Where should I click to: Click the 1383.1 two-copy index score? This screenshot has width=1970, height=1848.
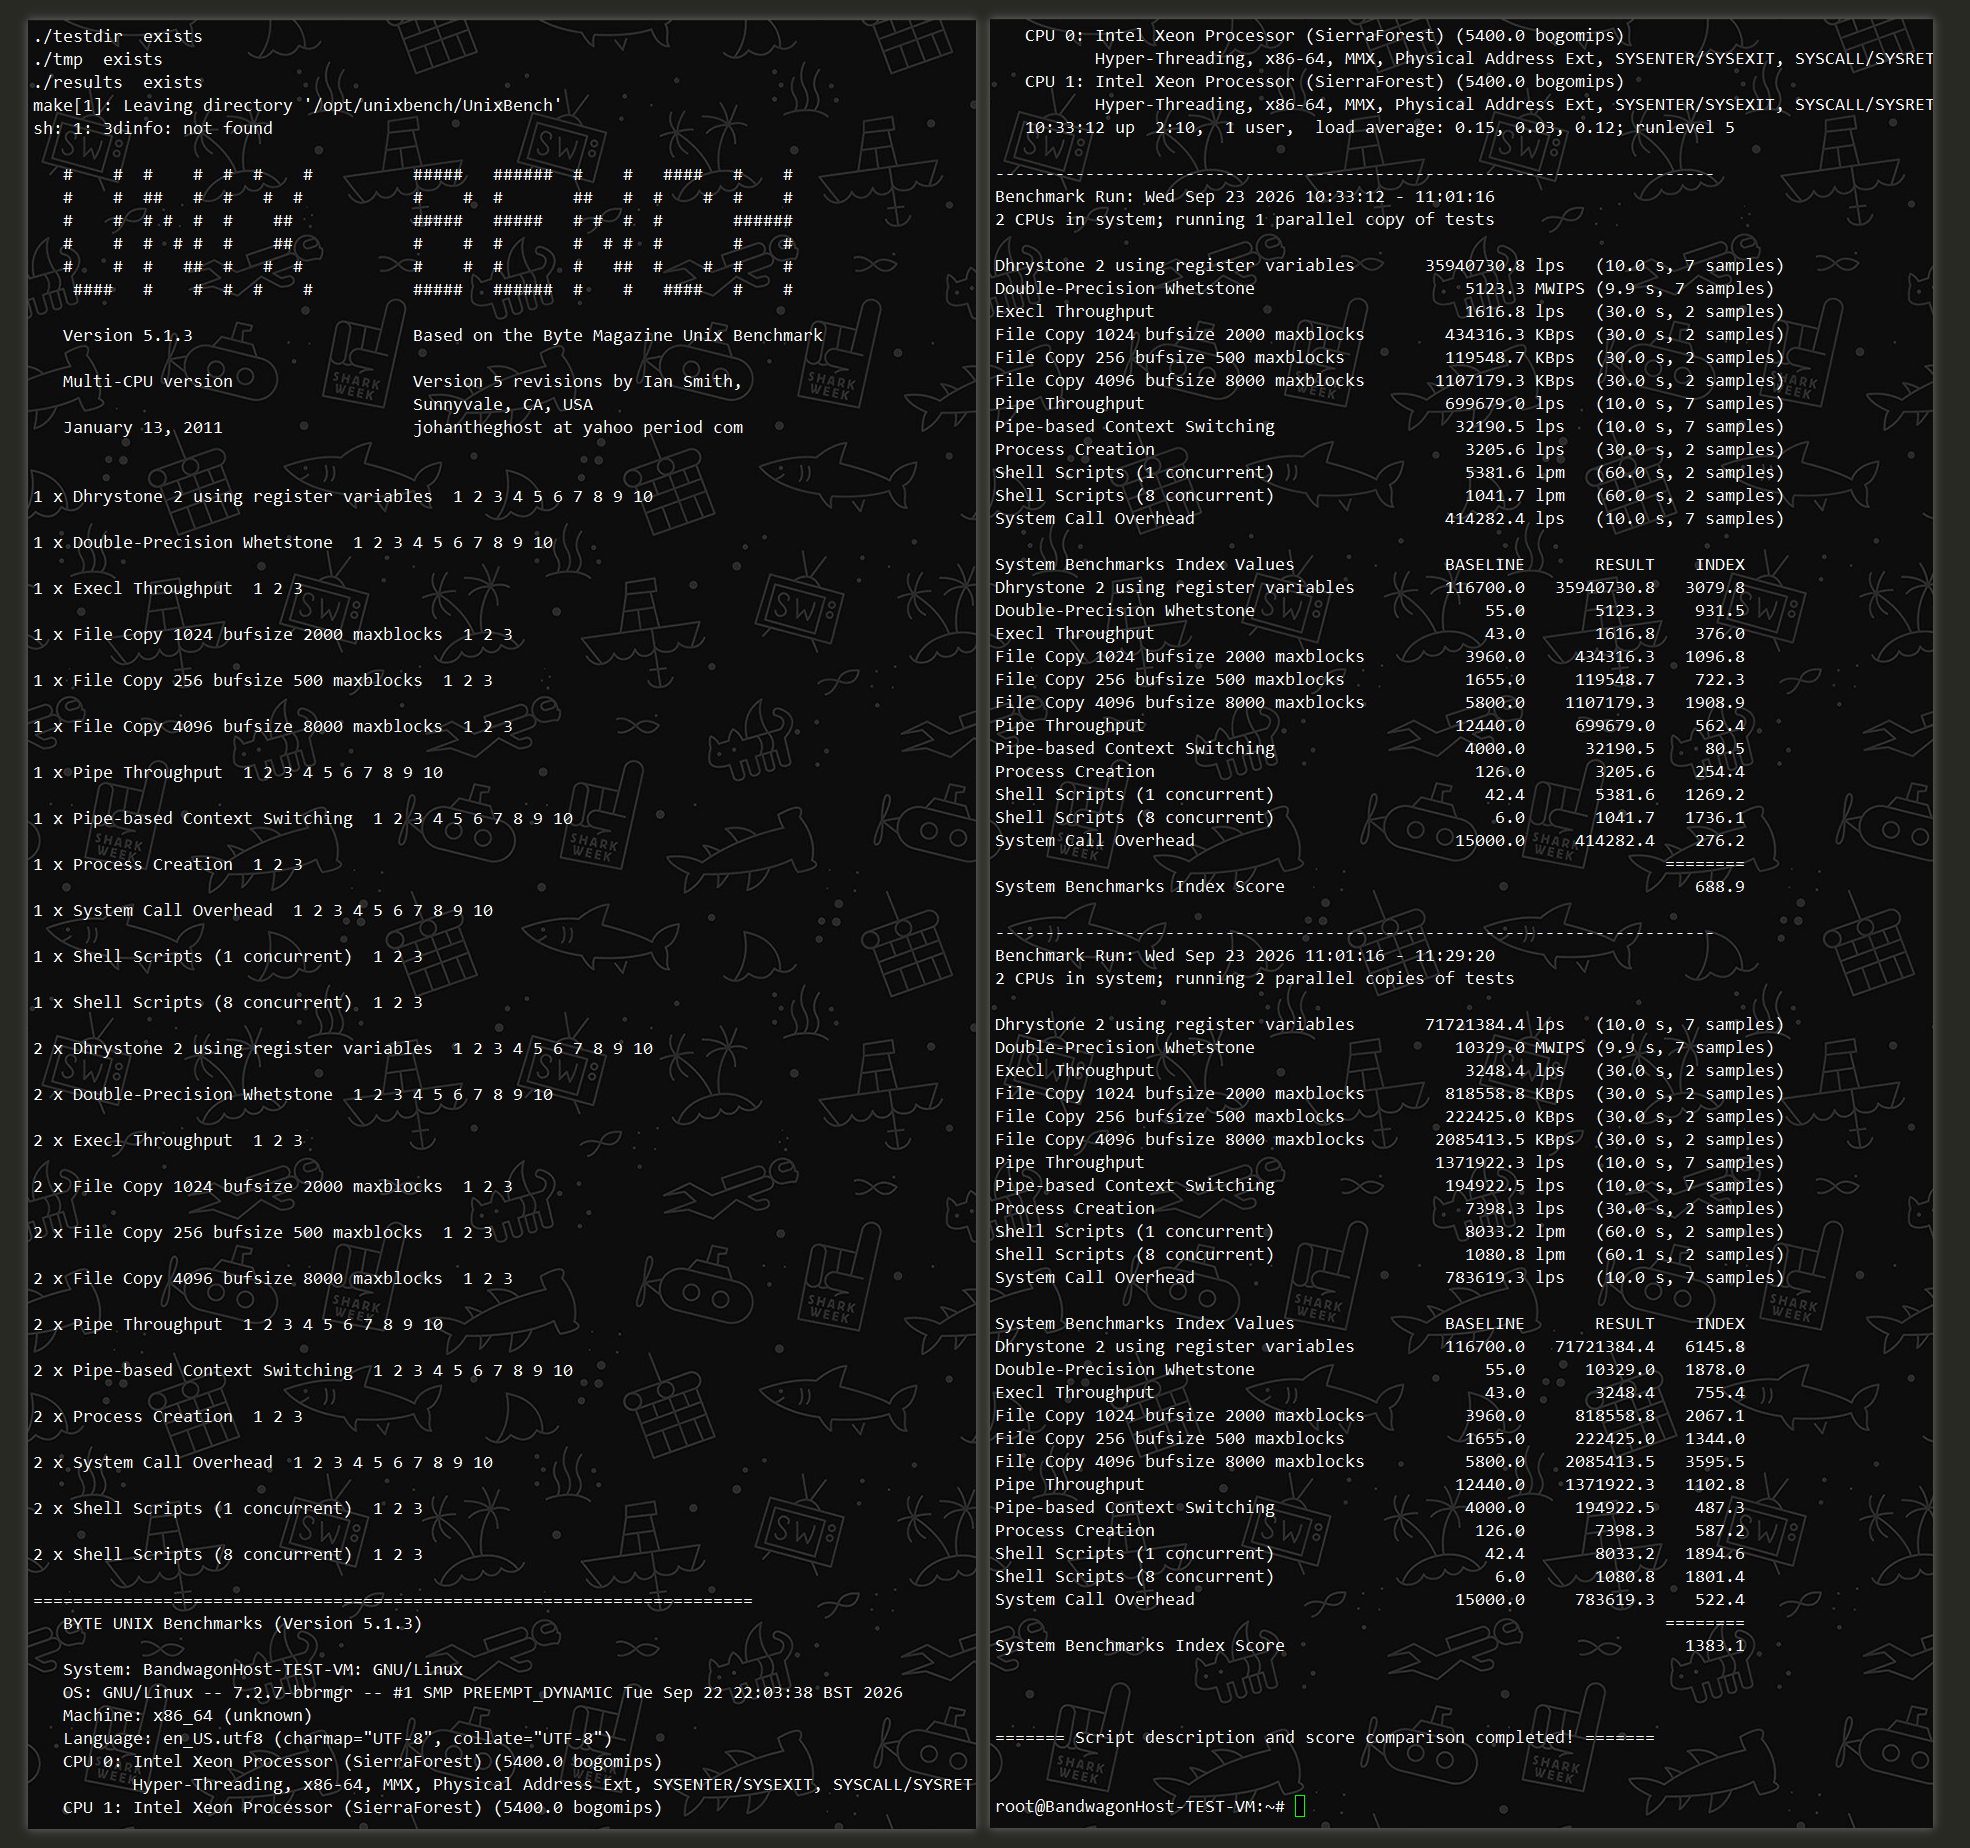pyautogui.click(x=1714, y=1645)
